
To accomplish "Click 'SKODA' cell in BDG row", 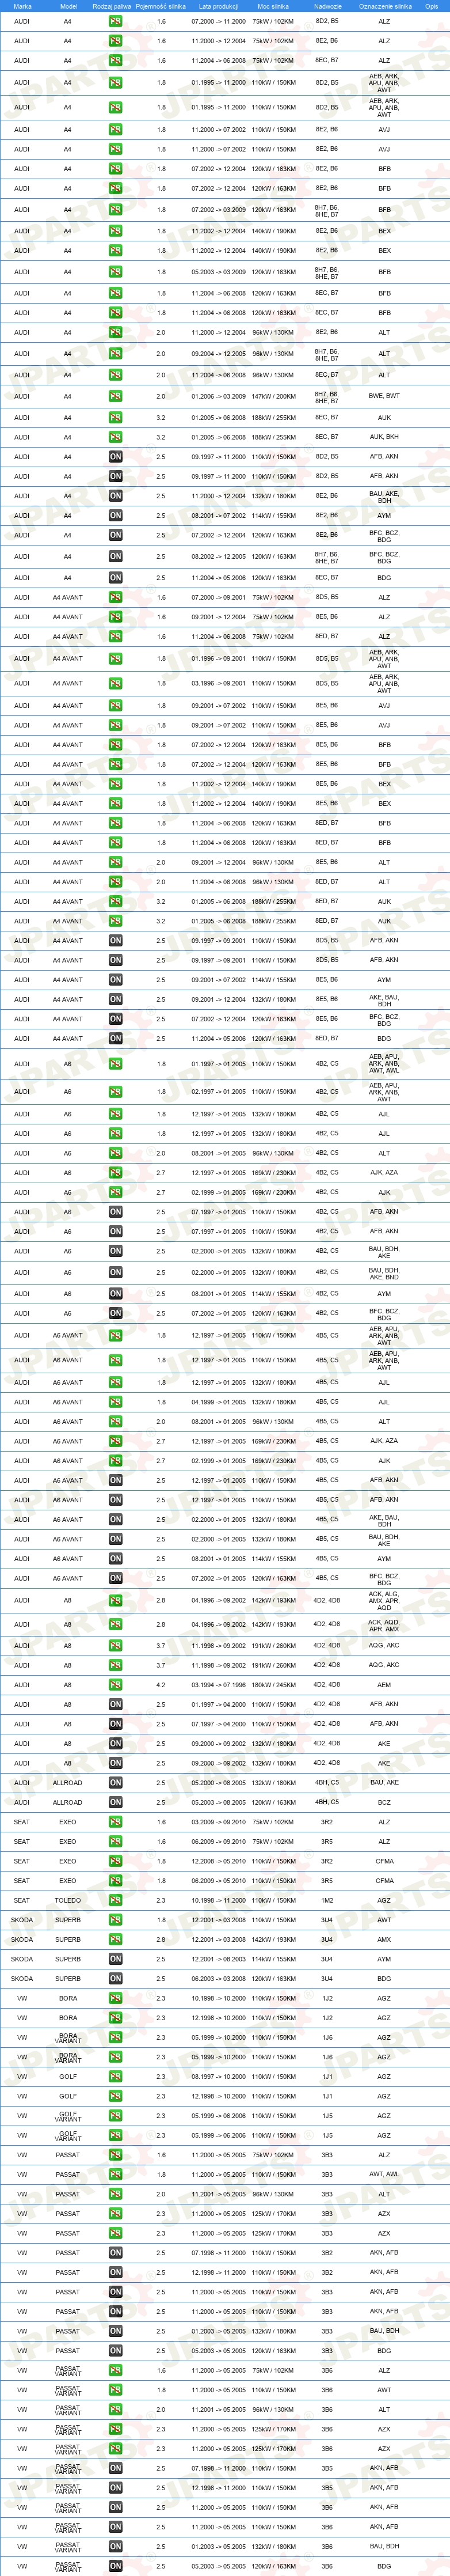I will (x=22, y=1979).
